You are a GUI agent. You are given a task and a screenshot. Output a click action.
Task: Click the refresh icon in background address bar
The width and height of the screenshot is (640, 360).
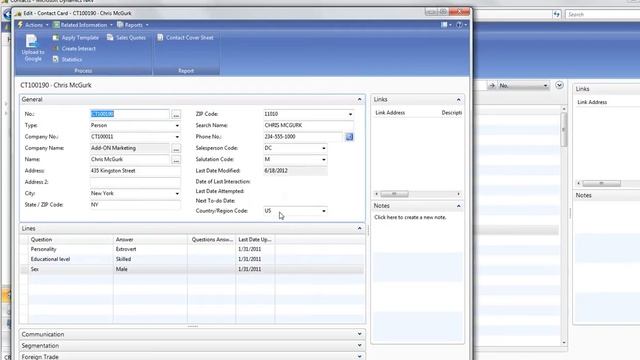[x=556, y=14]
